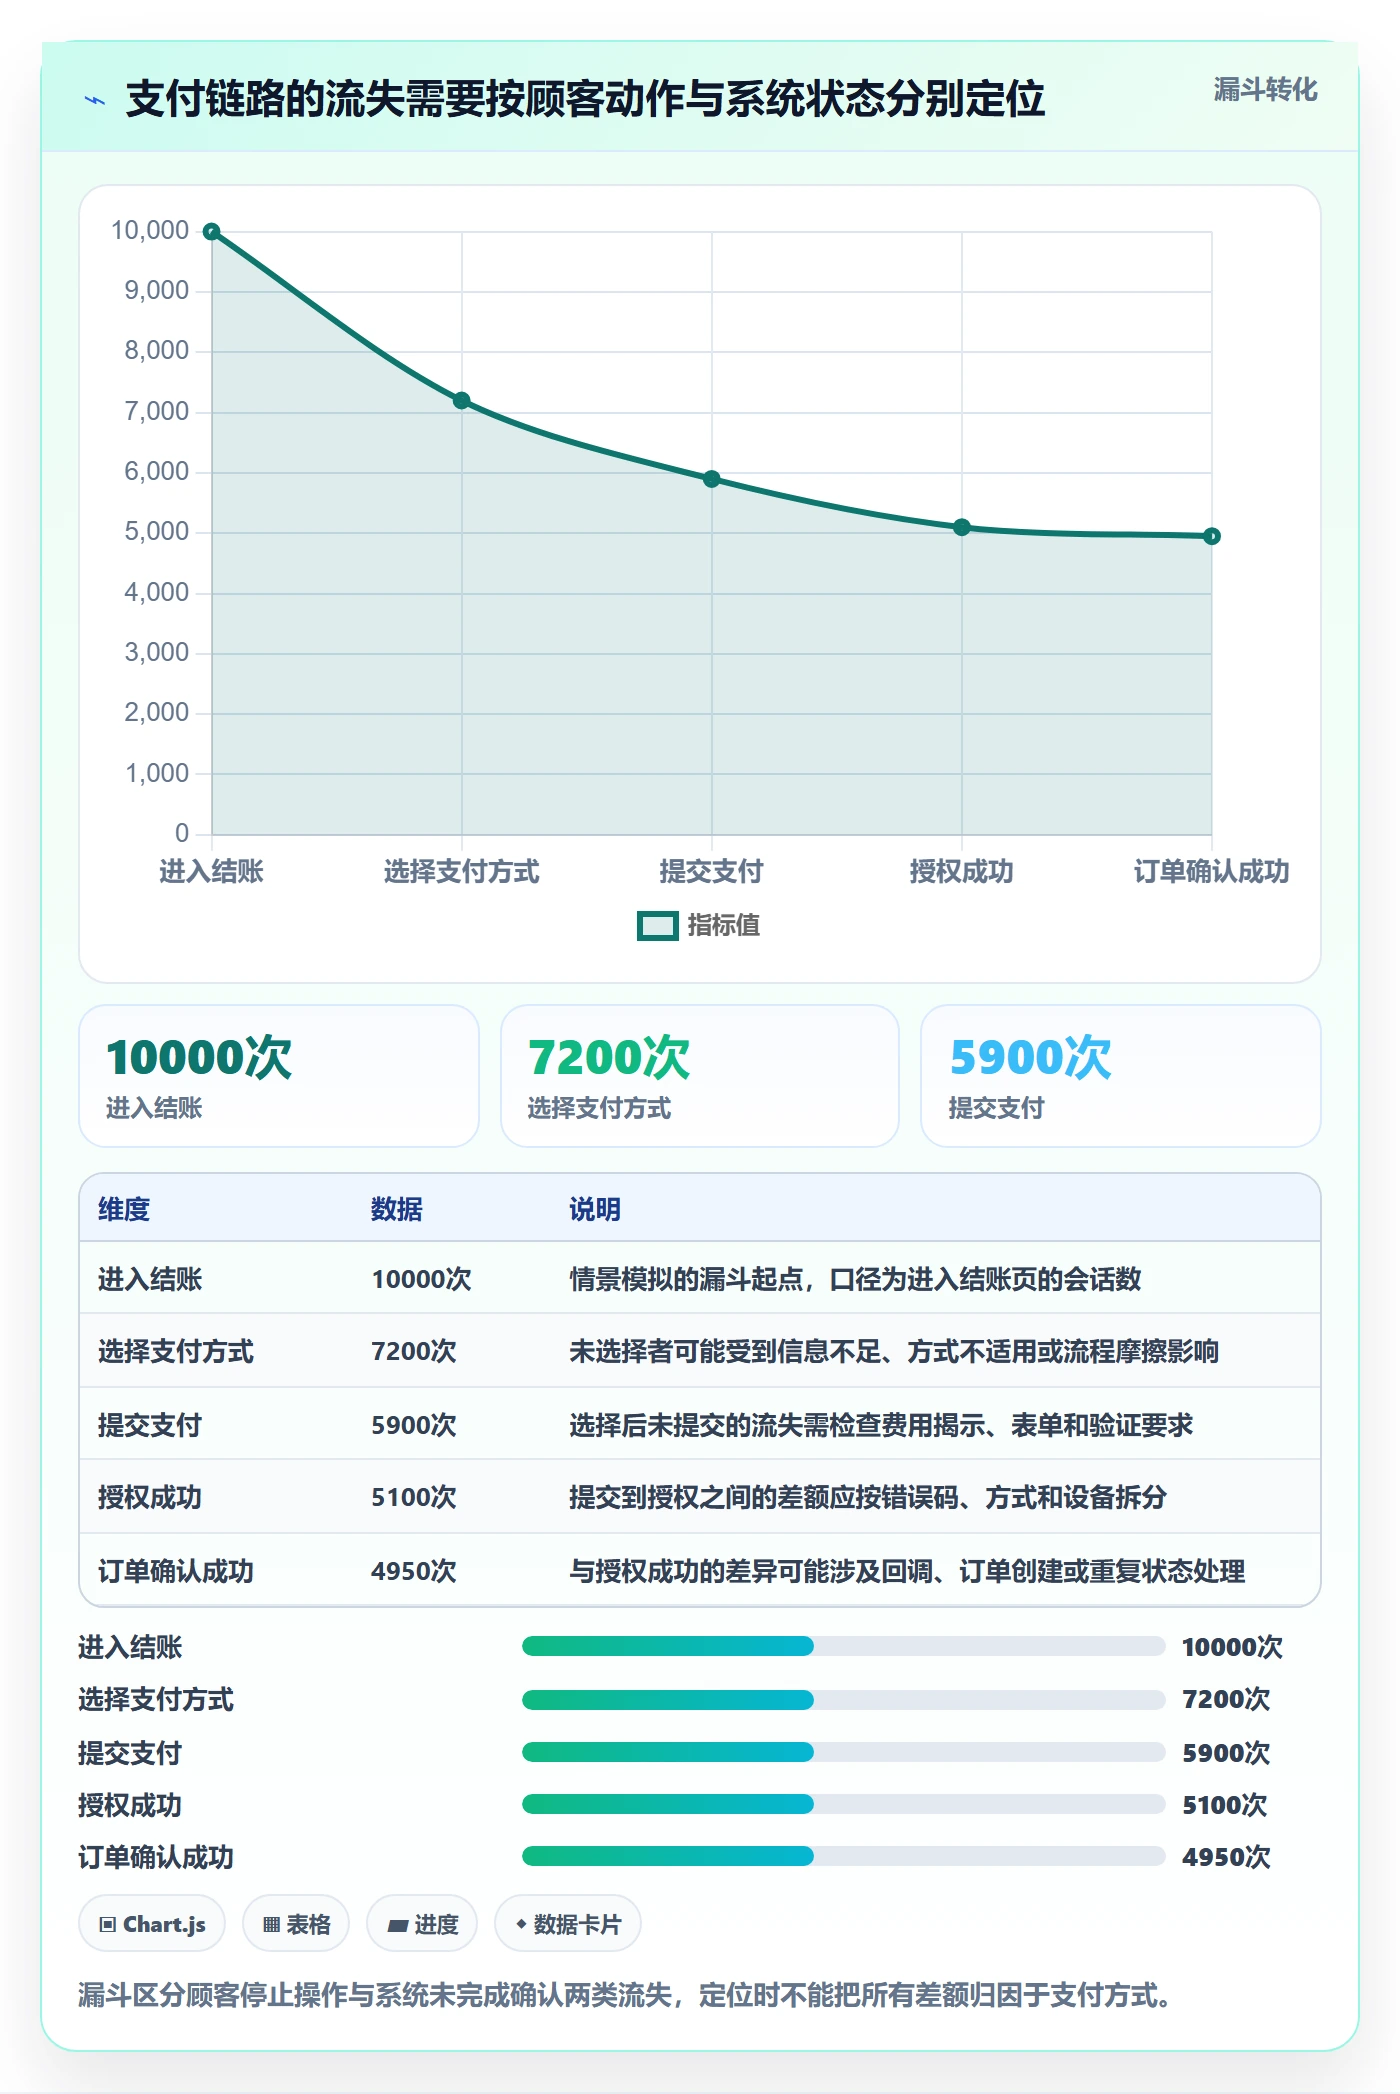The image size is (1400, 2094).
Task: Select the 5900次 提交支付 data card
Action: tap(1121, 1076)
